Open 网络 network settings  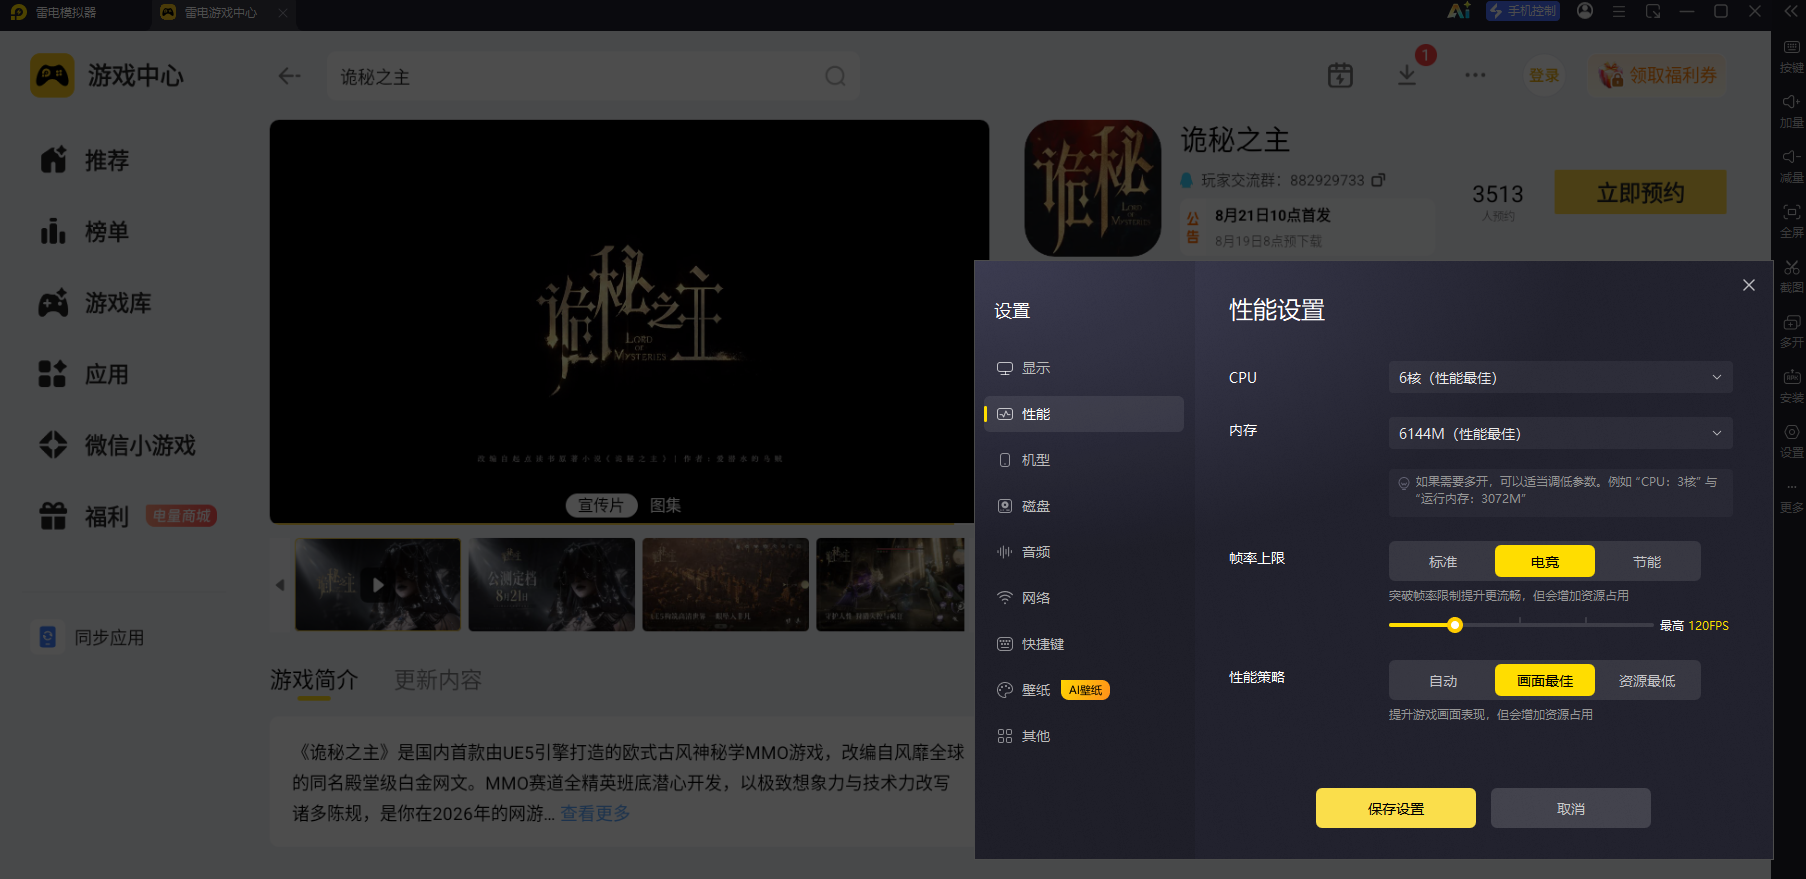[1084, 598]
